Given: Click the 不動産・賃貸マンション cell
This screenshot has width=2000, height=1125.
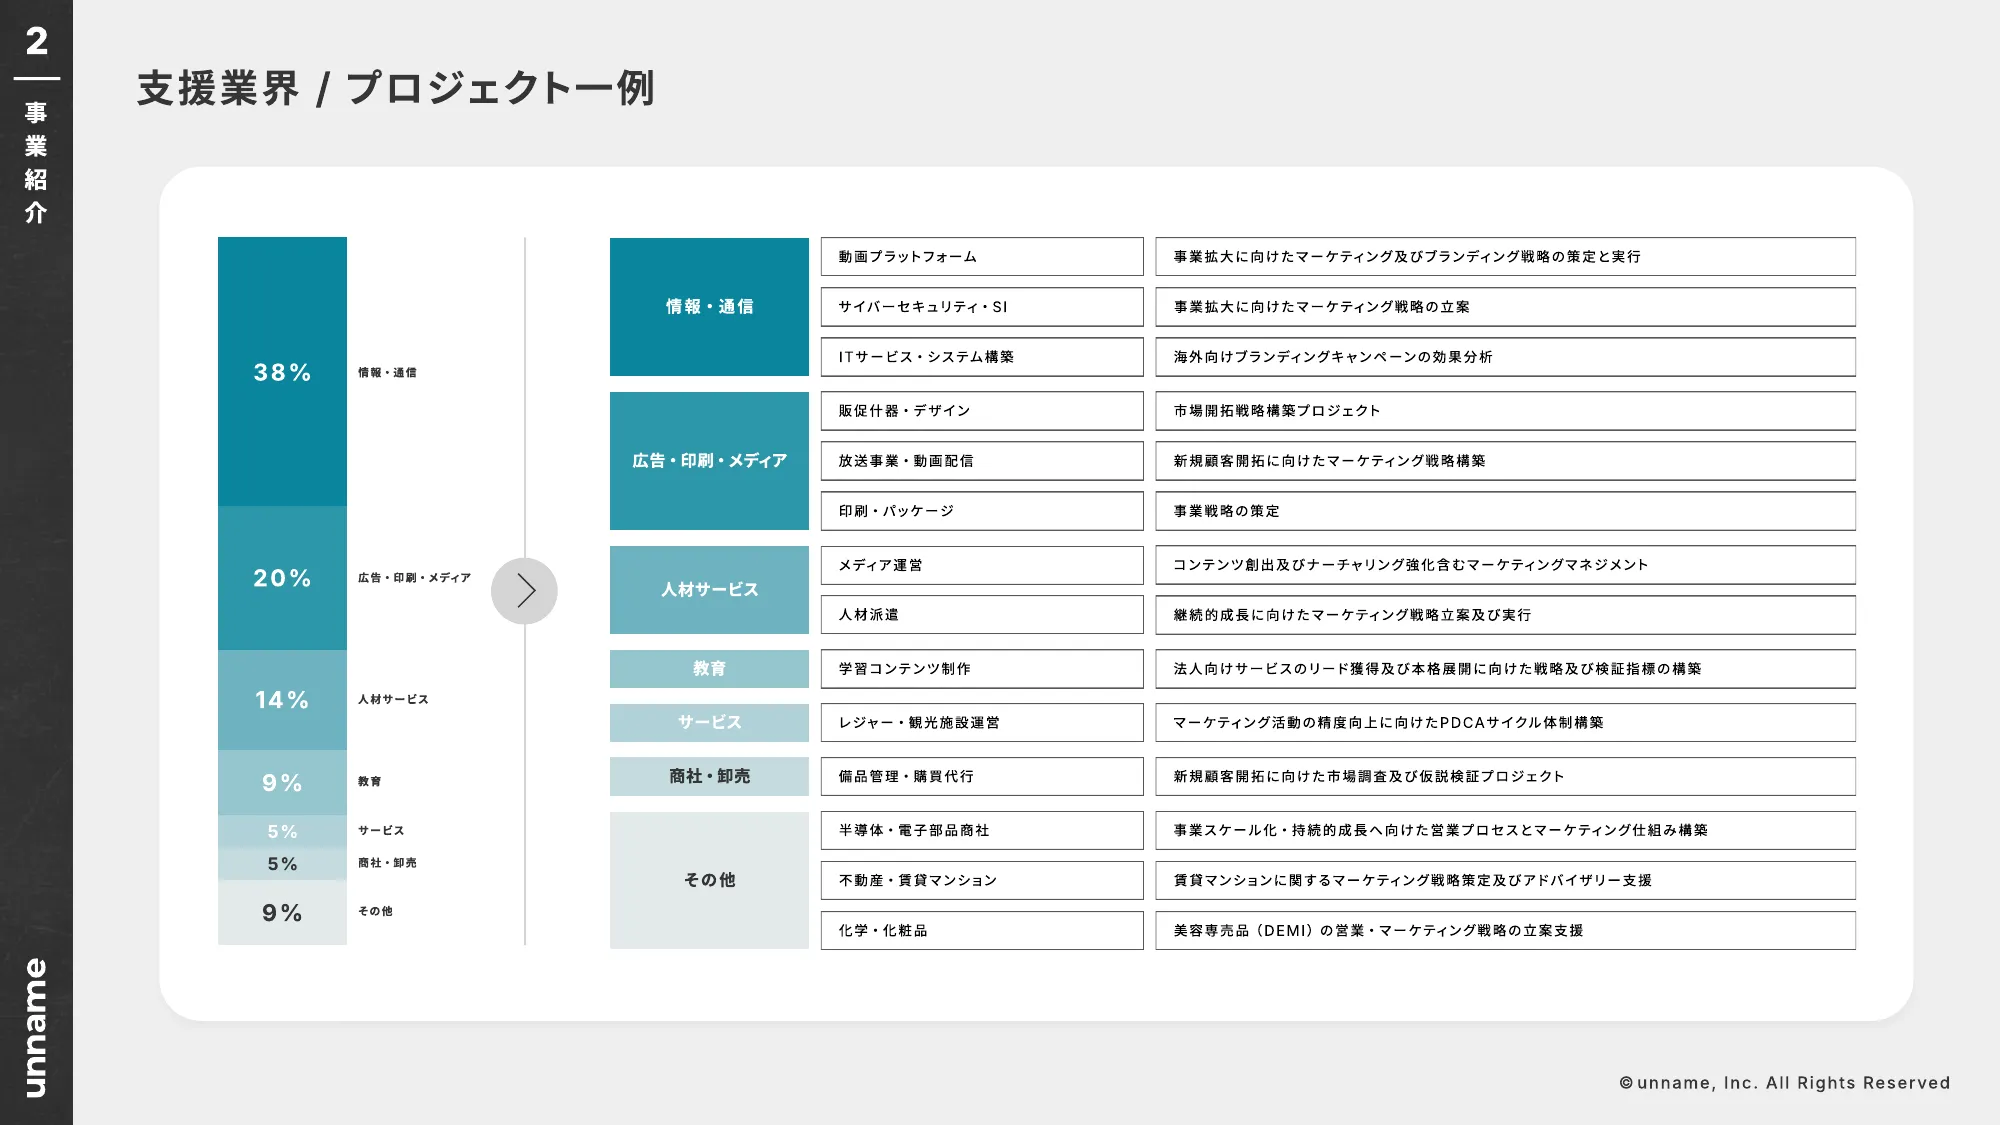Looking at the screenshot, I should coord(982,881).
